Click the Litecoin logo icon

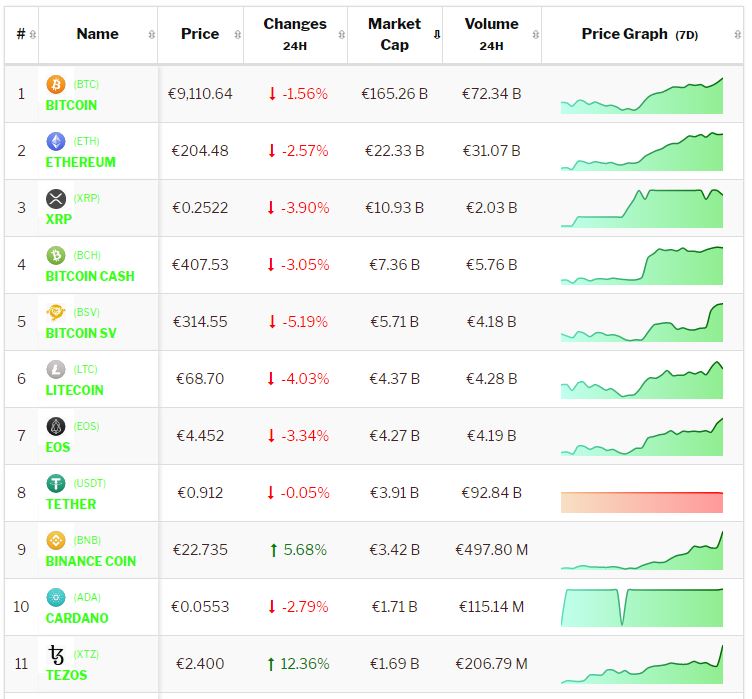[56, 370]
